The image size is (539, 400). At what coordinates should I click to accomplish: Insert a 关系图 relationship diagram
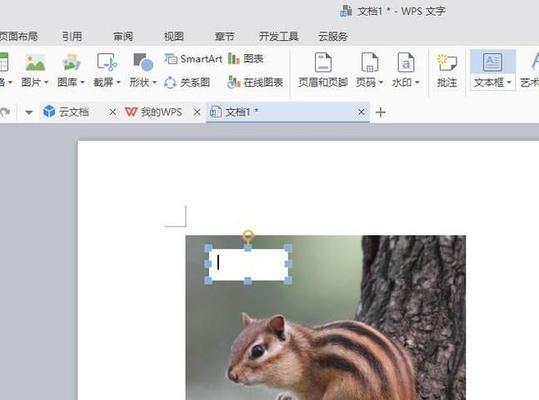187,82
